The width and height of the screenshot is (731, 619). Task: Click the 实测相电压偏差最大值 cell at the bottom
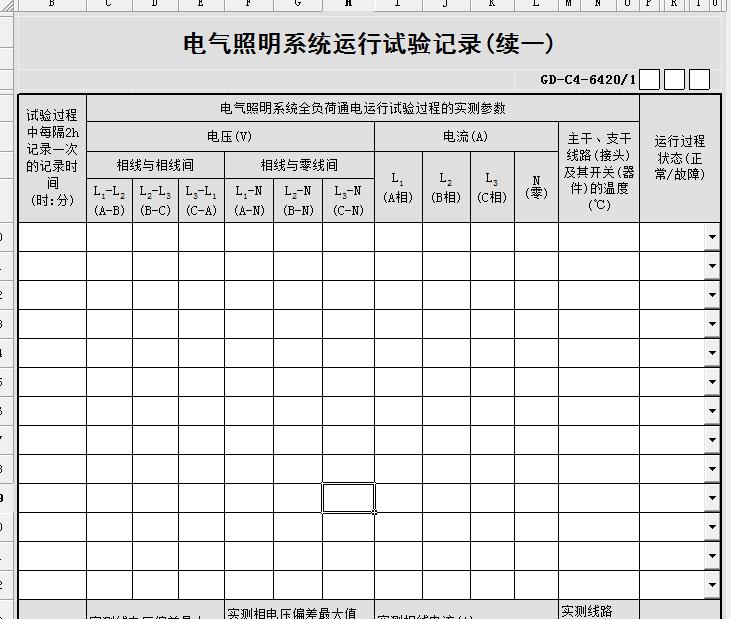[299, 610]
